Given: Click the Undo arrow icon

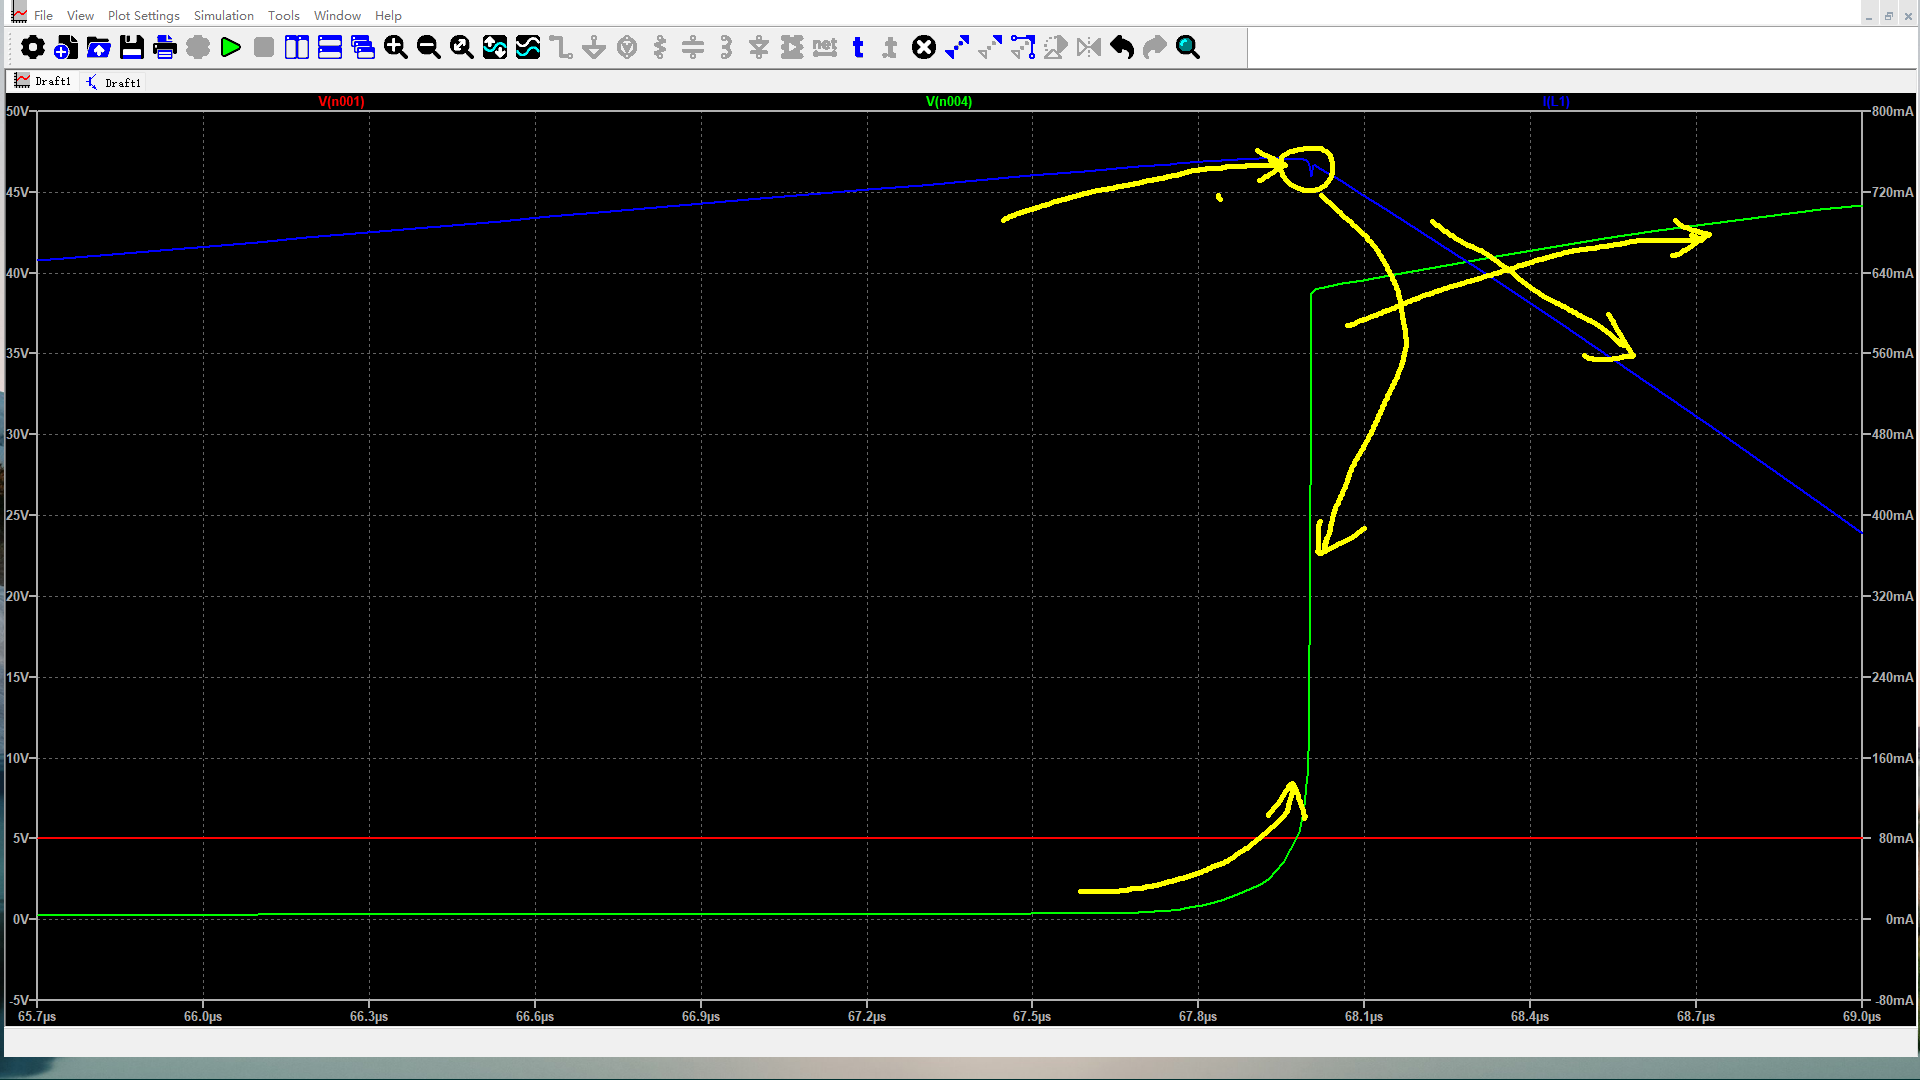Looking at the screenshot, I should coord(1122,47).
